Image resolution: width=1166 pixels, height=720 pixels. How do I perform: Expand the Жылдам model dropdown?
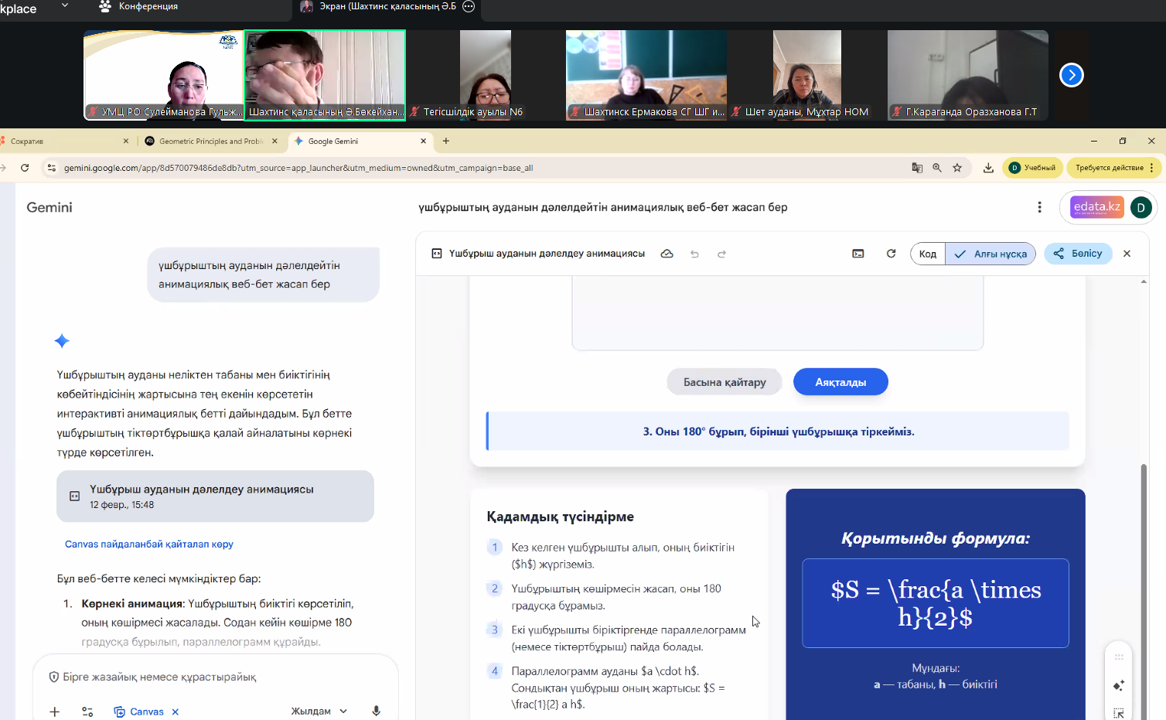pyautogui.click(x=319, y=711)
